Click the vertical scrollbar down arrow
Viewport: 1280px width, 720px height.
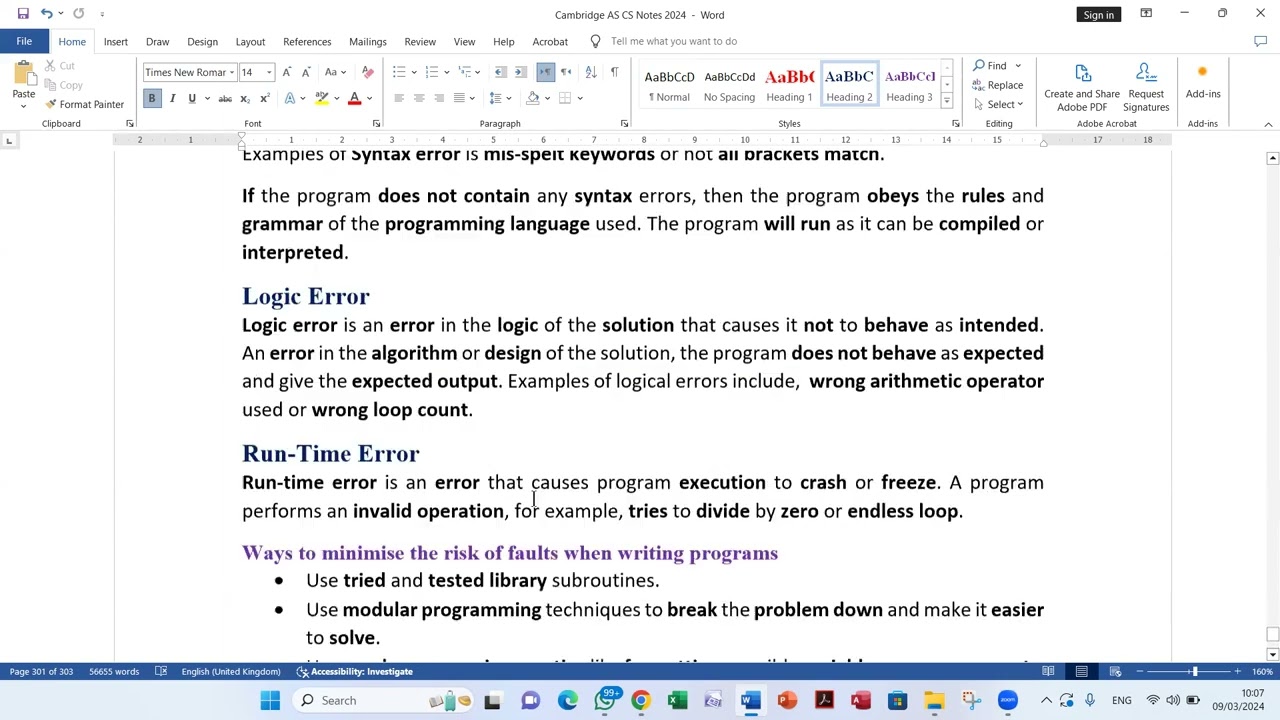[1272, 654]
